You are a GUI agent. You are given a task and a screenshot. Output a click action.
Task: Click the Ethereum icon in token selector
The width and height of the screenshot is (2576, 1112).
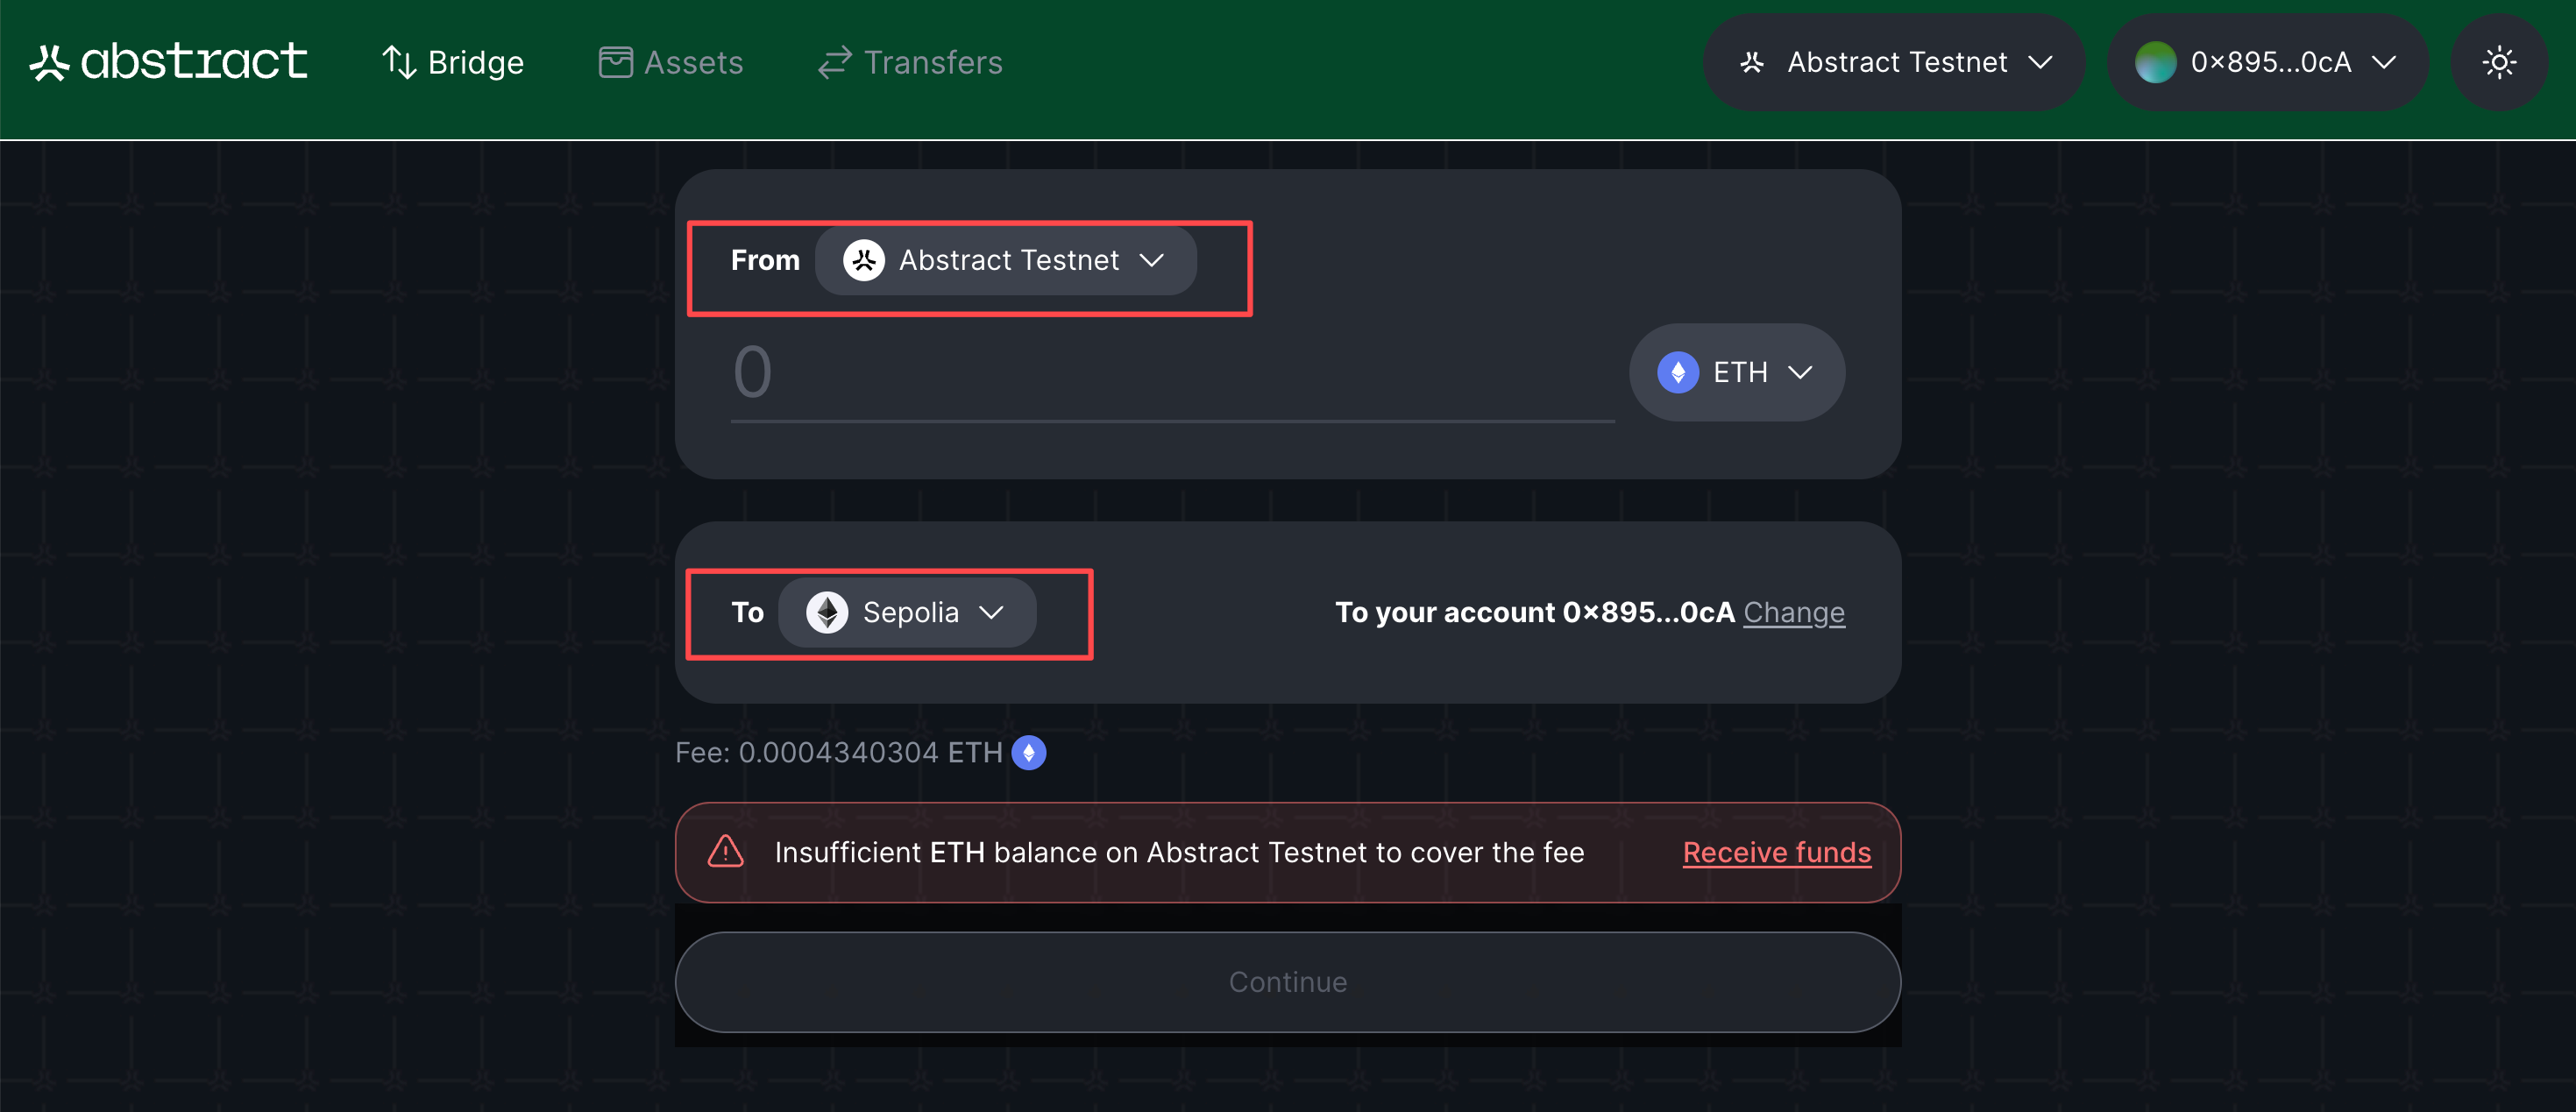[1678, 373]
